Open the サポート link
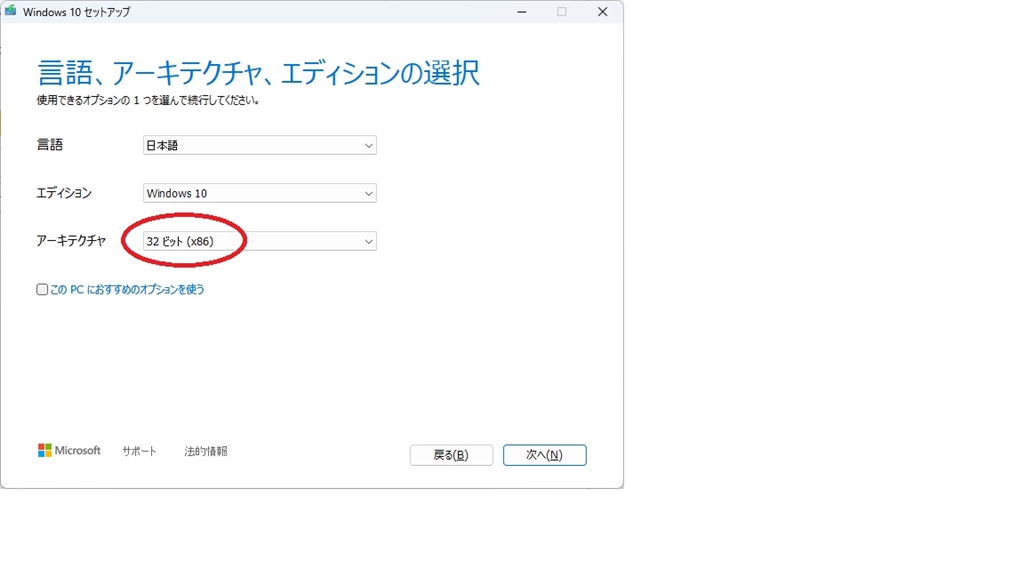Screen dimensions: 1024x576 pyautogui.click(x=139, y=451)
